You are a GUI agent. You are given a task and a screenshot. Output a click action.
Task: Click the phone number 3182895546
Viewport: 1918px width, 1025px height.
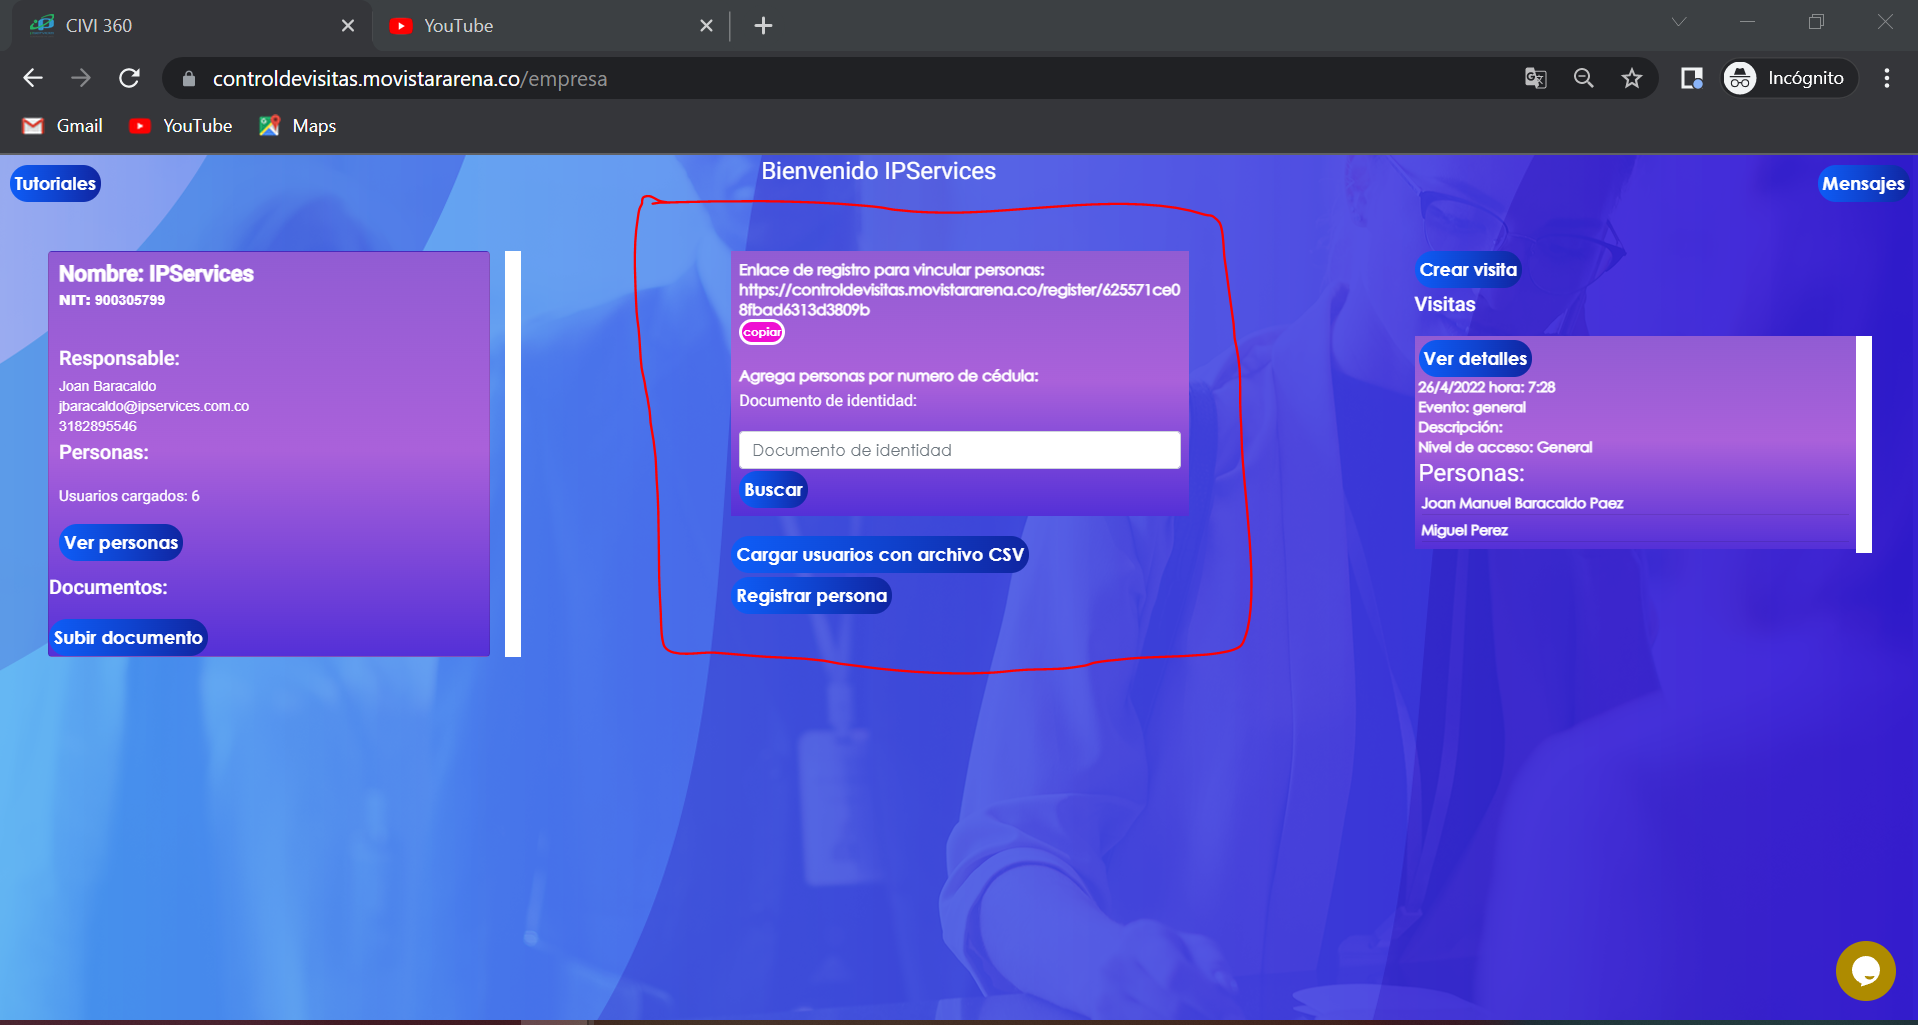pyautogui.click(x=97, y=426)
